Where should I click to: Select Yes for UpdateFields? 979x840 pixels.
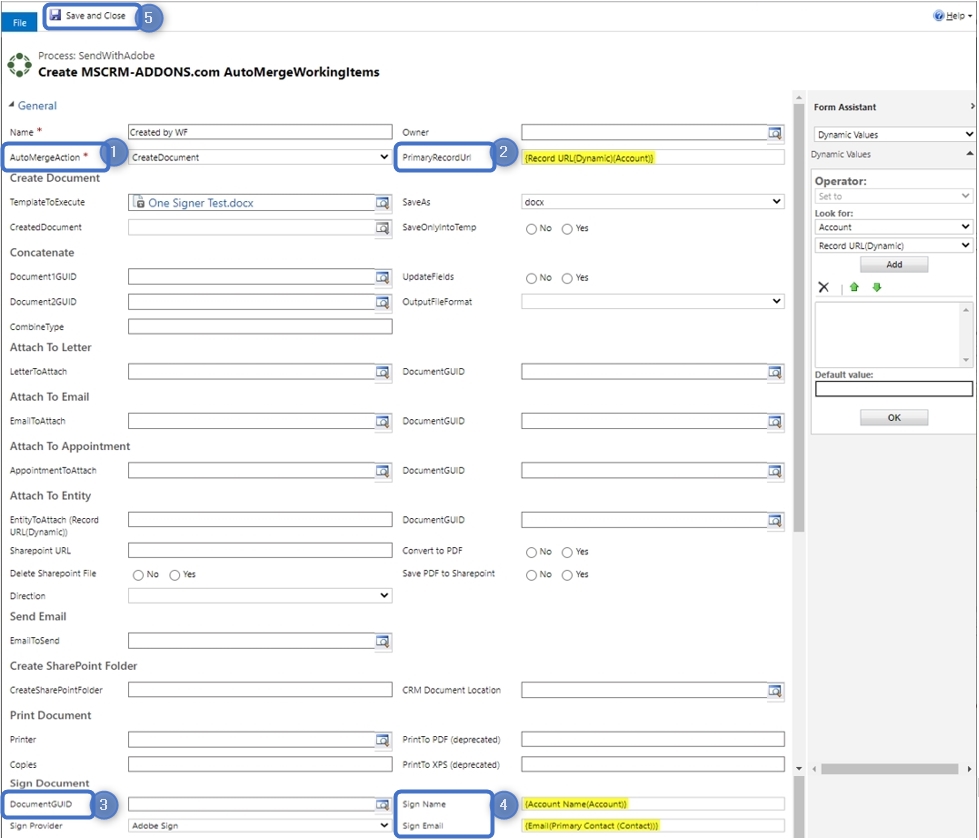coord(567,279)
